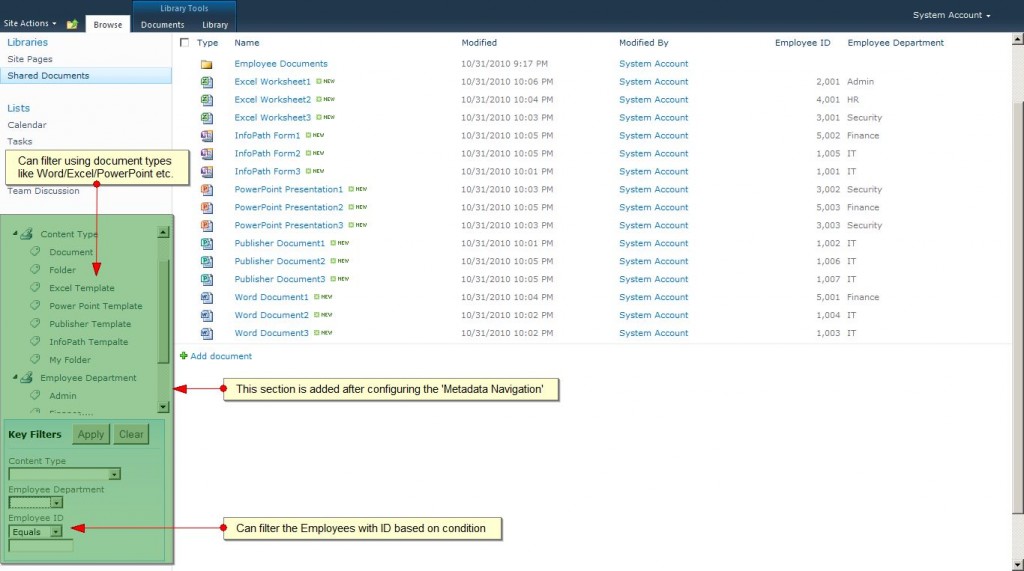
Task: Open the Employee Department key filter dropdown
Action: 57,502
